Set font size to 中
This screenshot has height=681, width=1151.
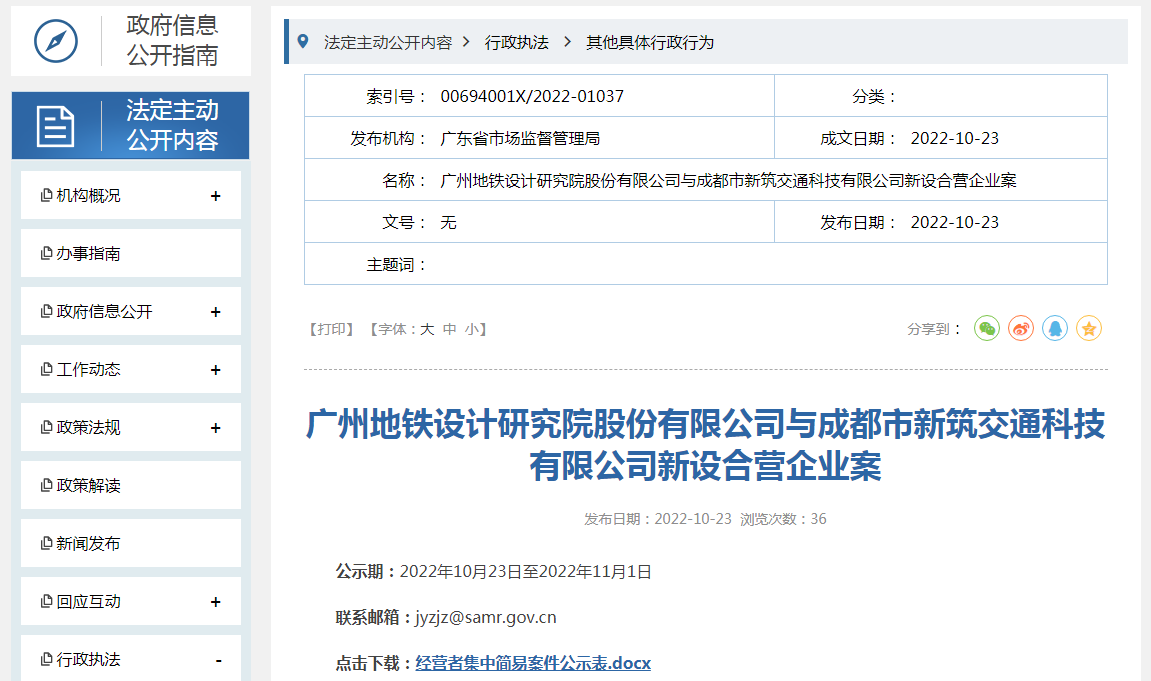[x=450, y=329]
